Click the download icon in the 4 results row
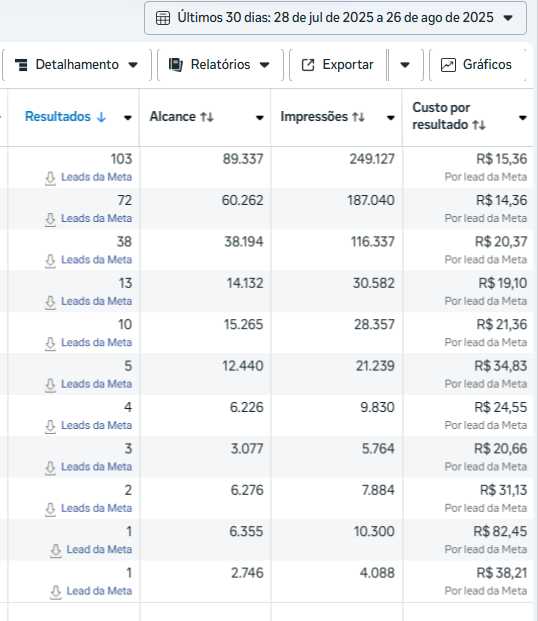Viewport: 538px width, 621px height. point(50,427)
